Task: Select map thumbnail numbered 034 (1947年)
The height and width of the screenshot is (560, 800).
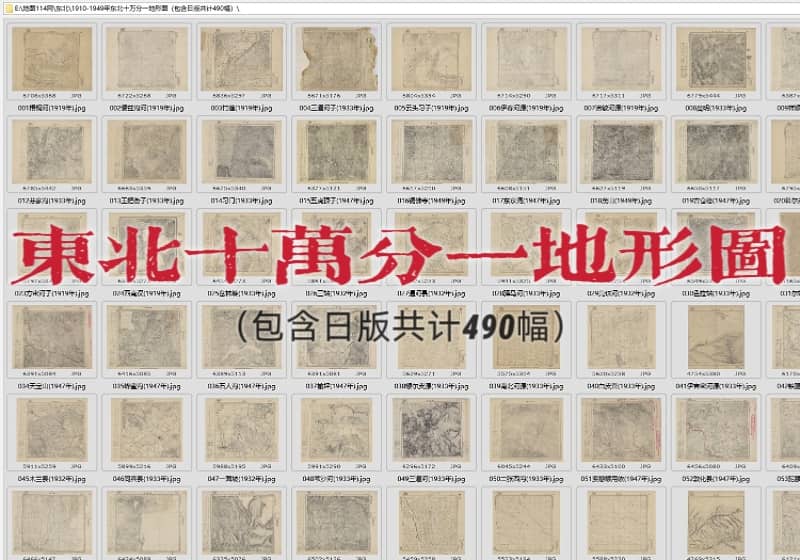Action: pyautogui.click(x=52, y=338)
